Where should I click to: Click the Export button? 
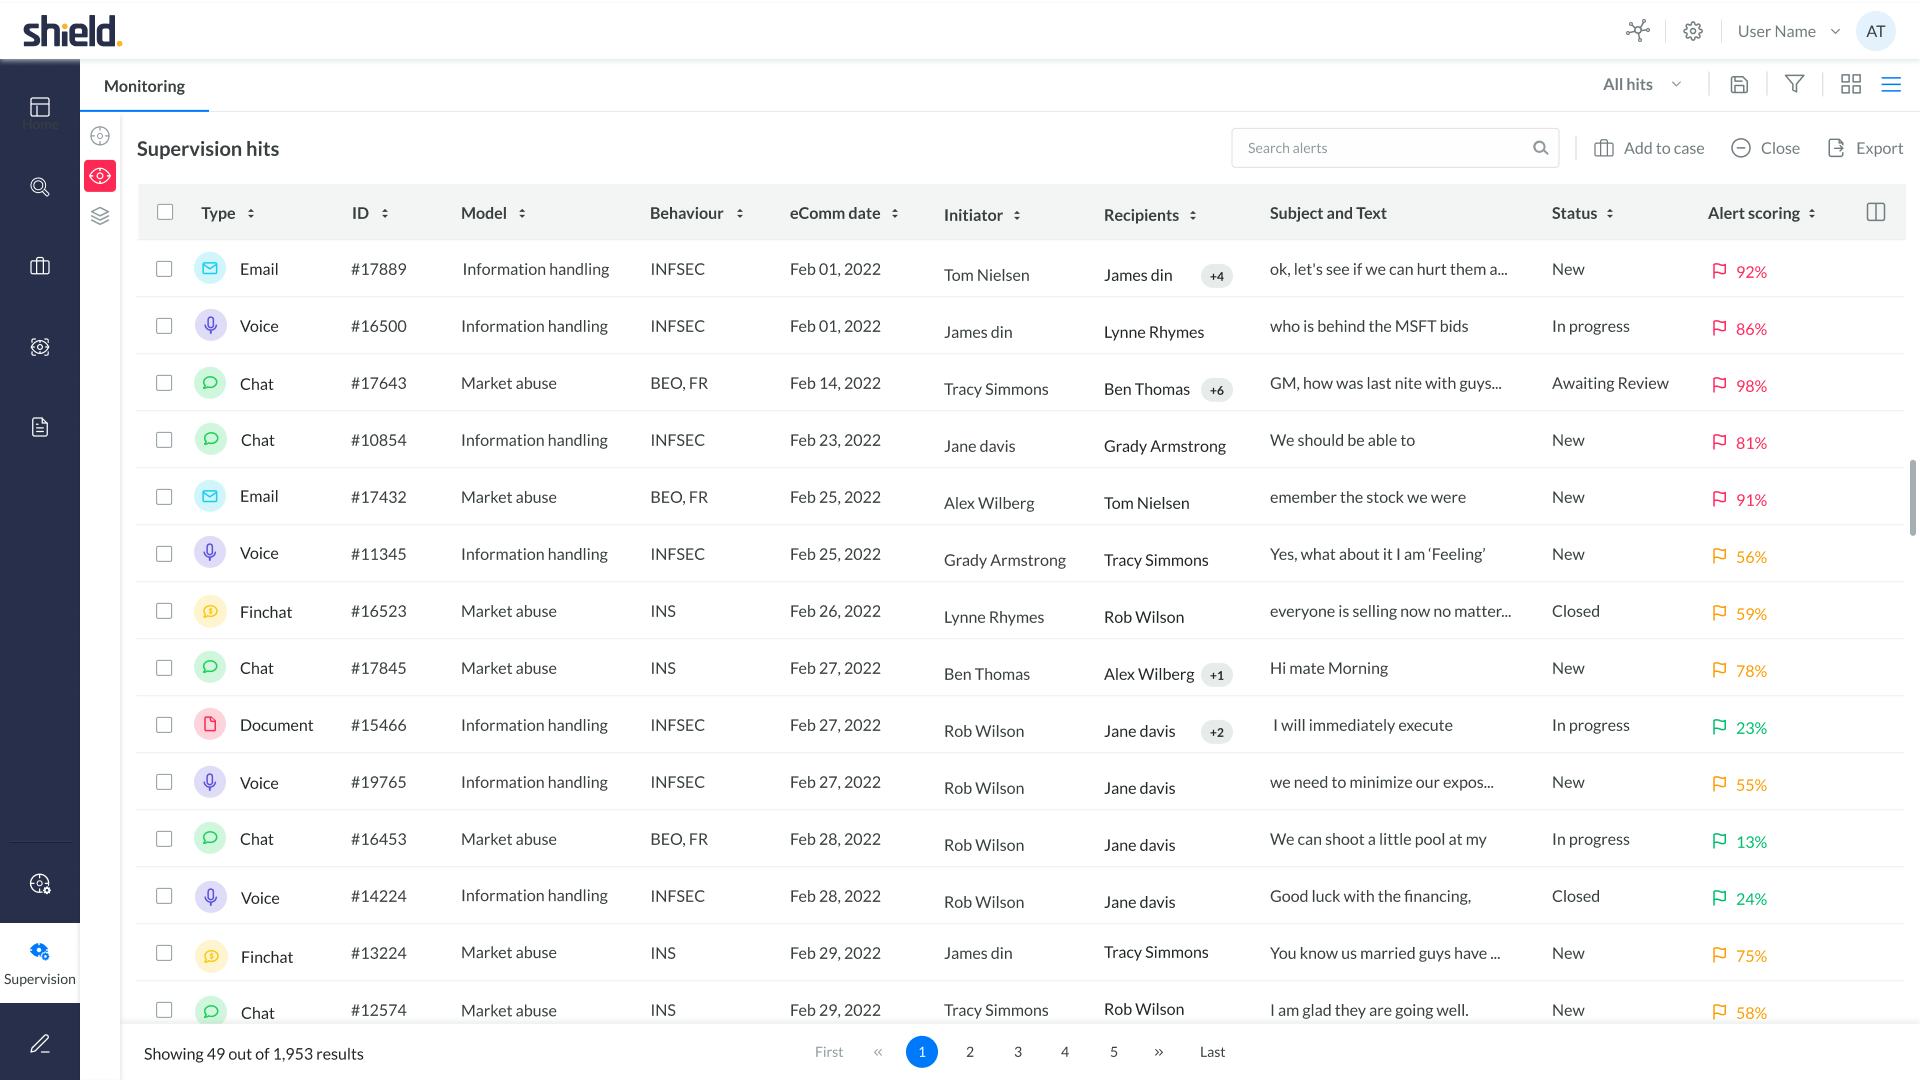(x=1865, y=148)
